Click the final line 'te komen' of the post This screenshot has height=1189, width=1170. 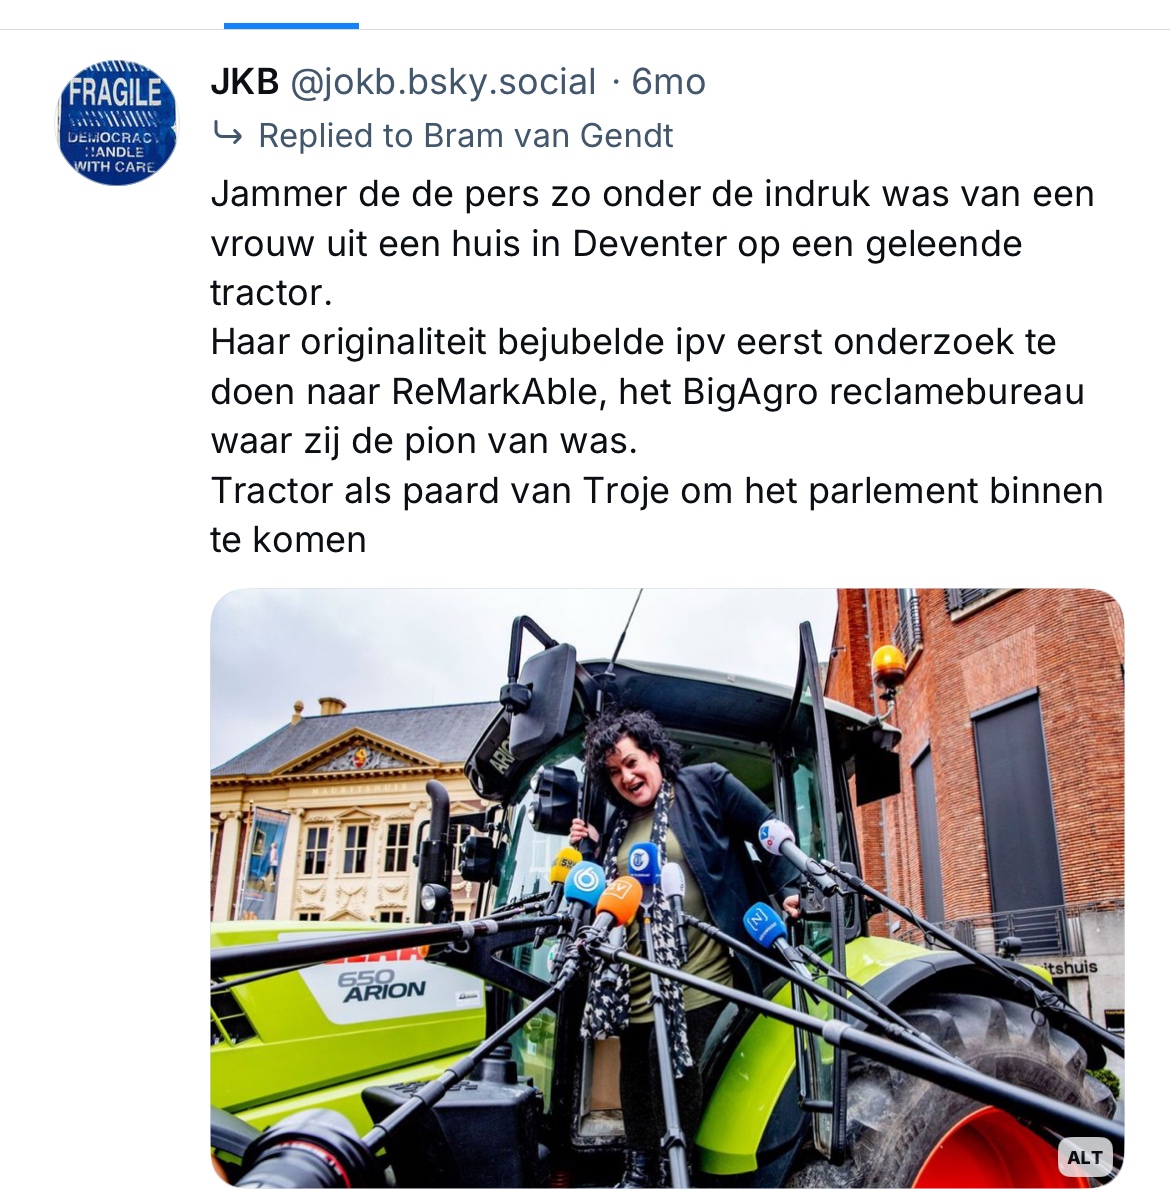click(x=288, y=540)
